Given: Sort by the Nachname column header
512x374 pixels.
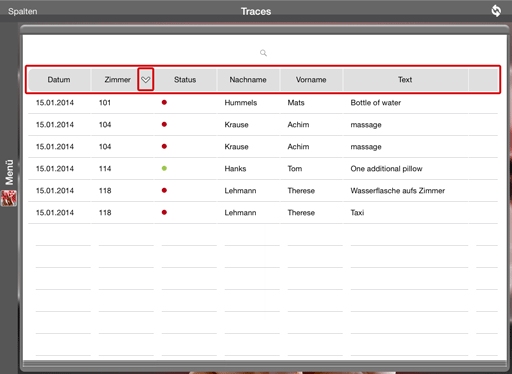Looking at the screenshot, I should [x=248, y=80].
